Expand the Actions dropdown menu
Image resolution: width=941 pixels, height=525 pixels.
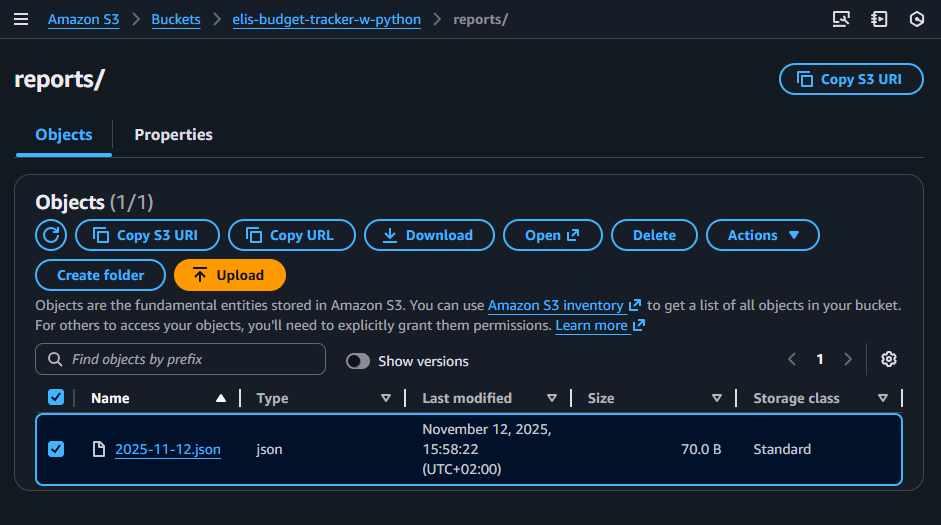tap(762, 235)
